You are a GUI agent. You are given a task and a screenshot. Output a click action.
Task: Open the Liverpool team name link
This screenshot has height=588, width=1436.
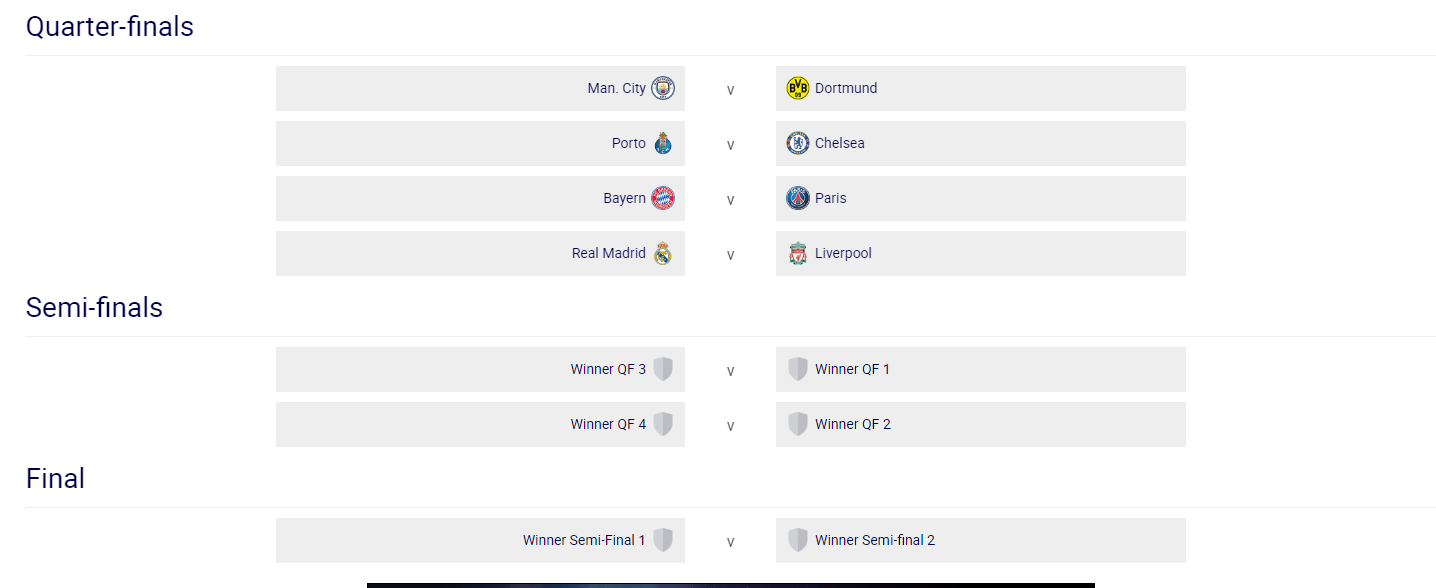point(843,253)
